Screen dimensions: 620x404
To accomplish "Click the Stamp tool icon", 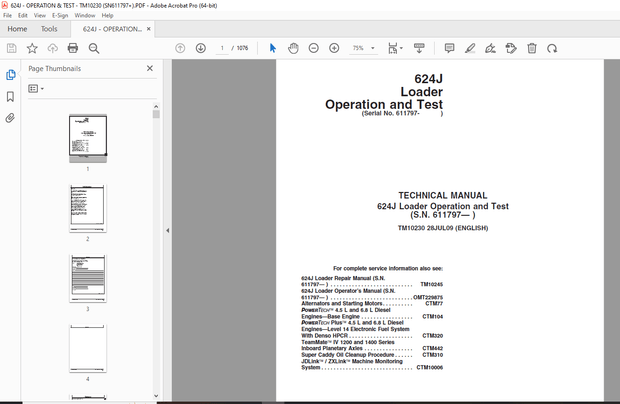I will pyautogui.click(x=511, y=48).
